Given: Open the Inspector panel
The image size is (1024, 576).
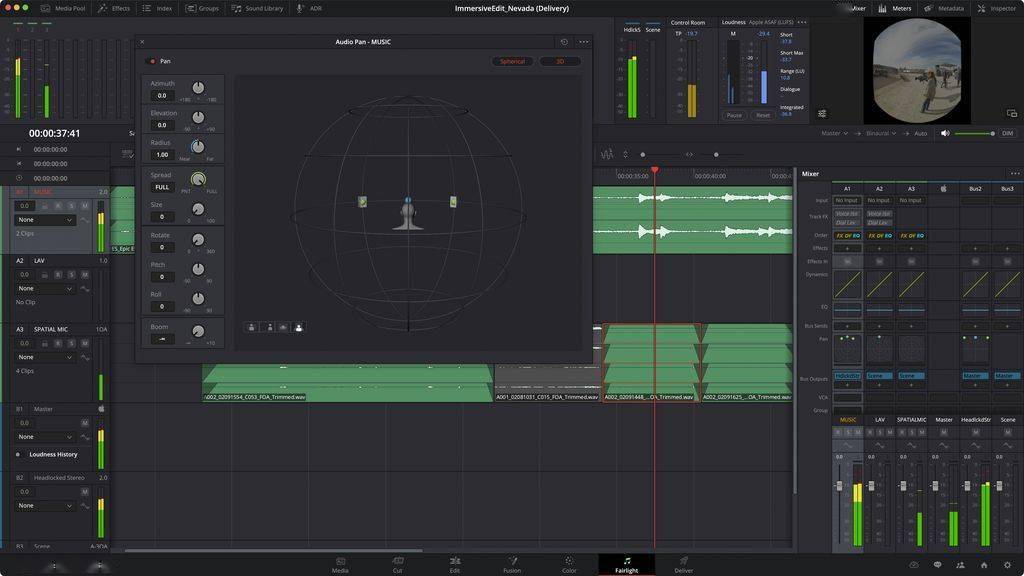Looking at the screenshot, I should pos(997,8).
